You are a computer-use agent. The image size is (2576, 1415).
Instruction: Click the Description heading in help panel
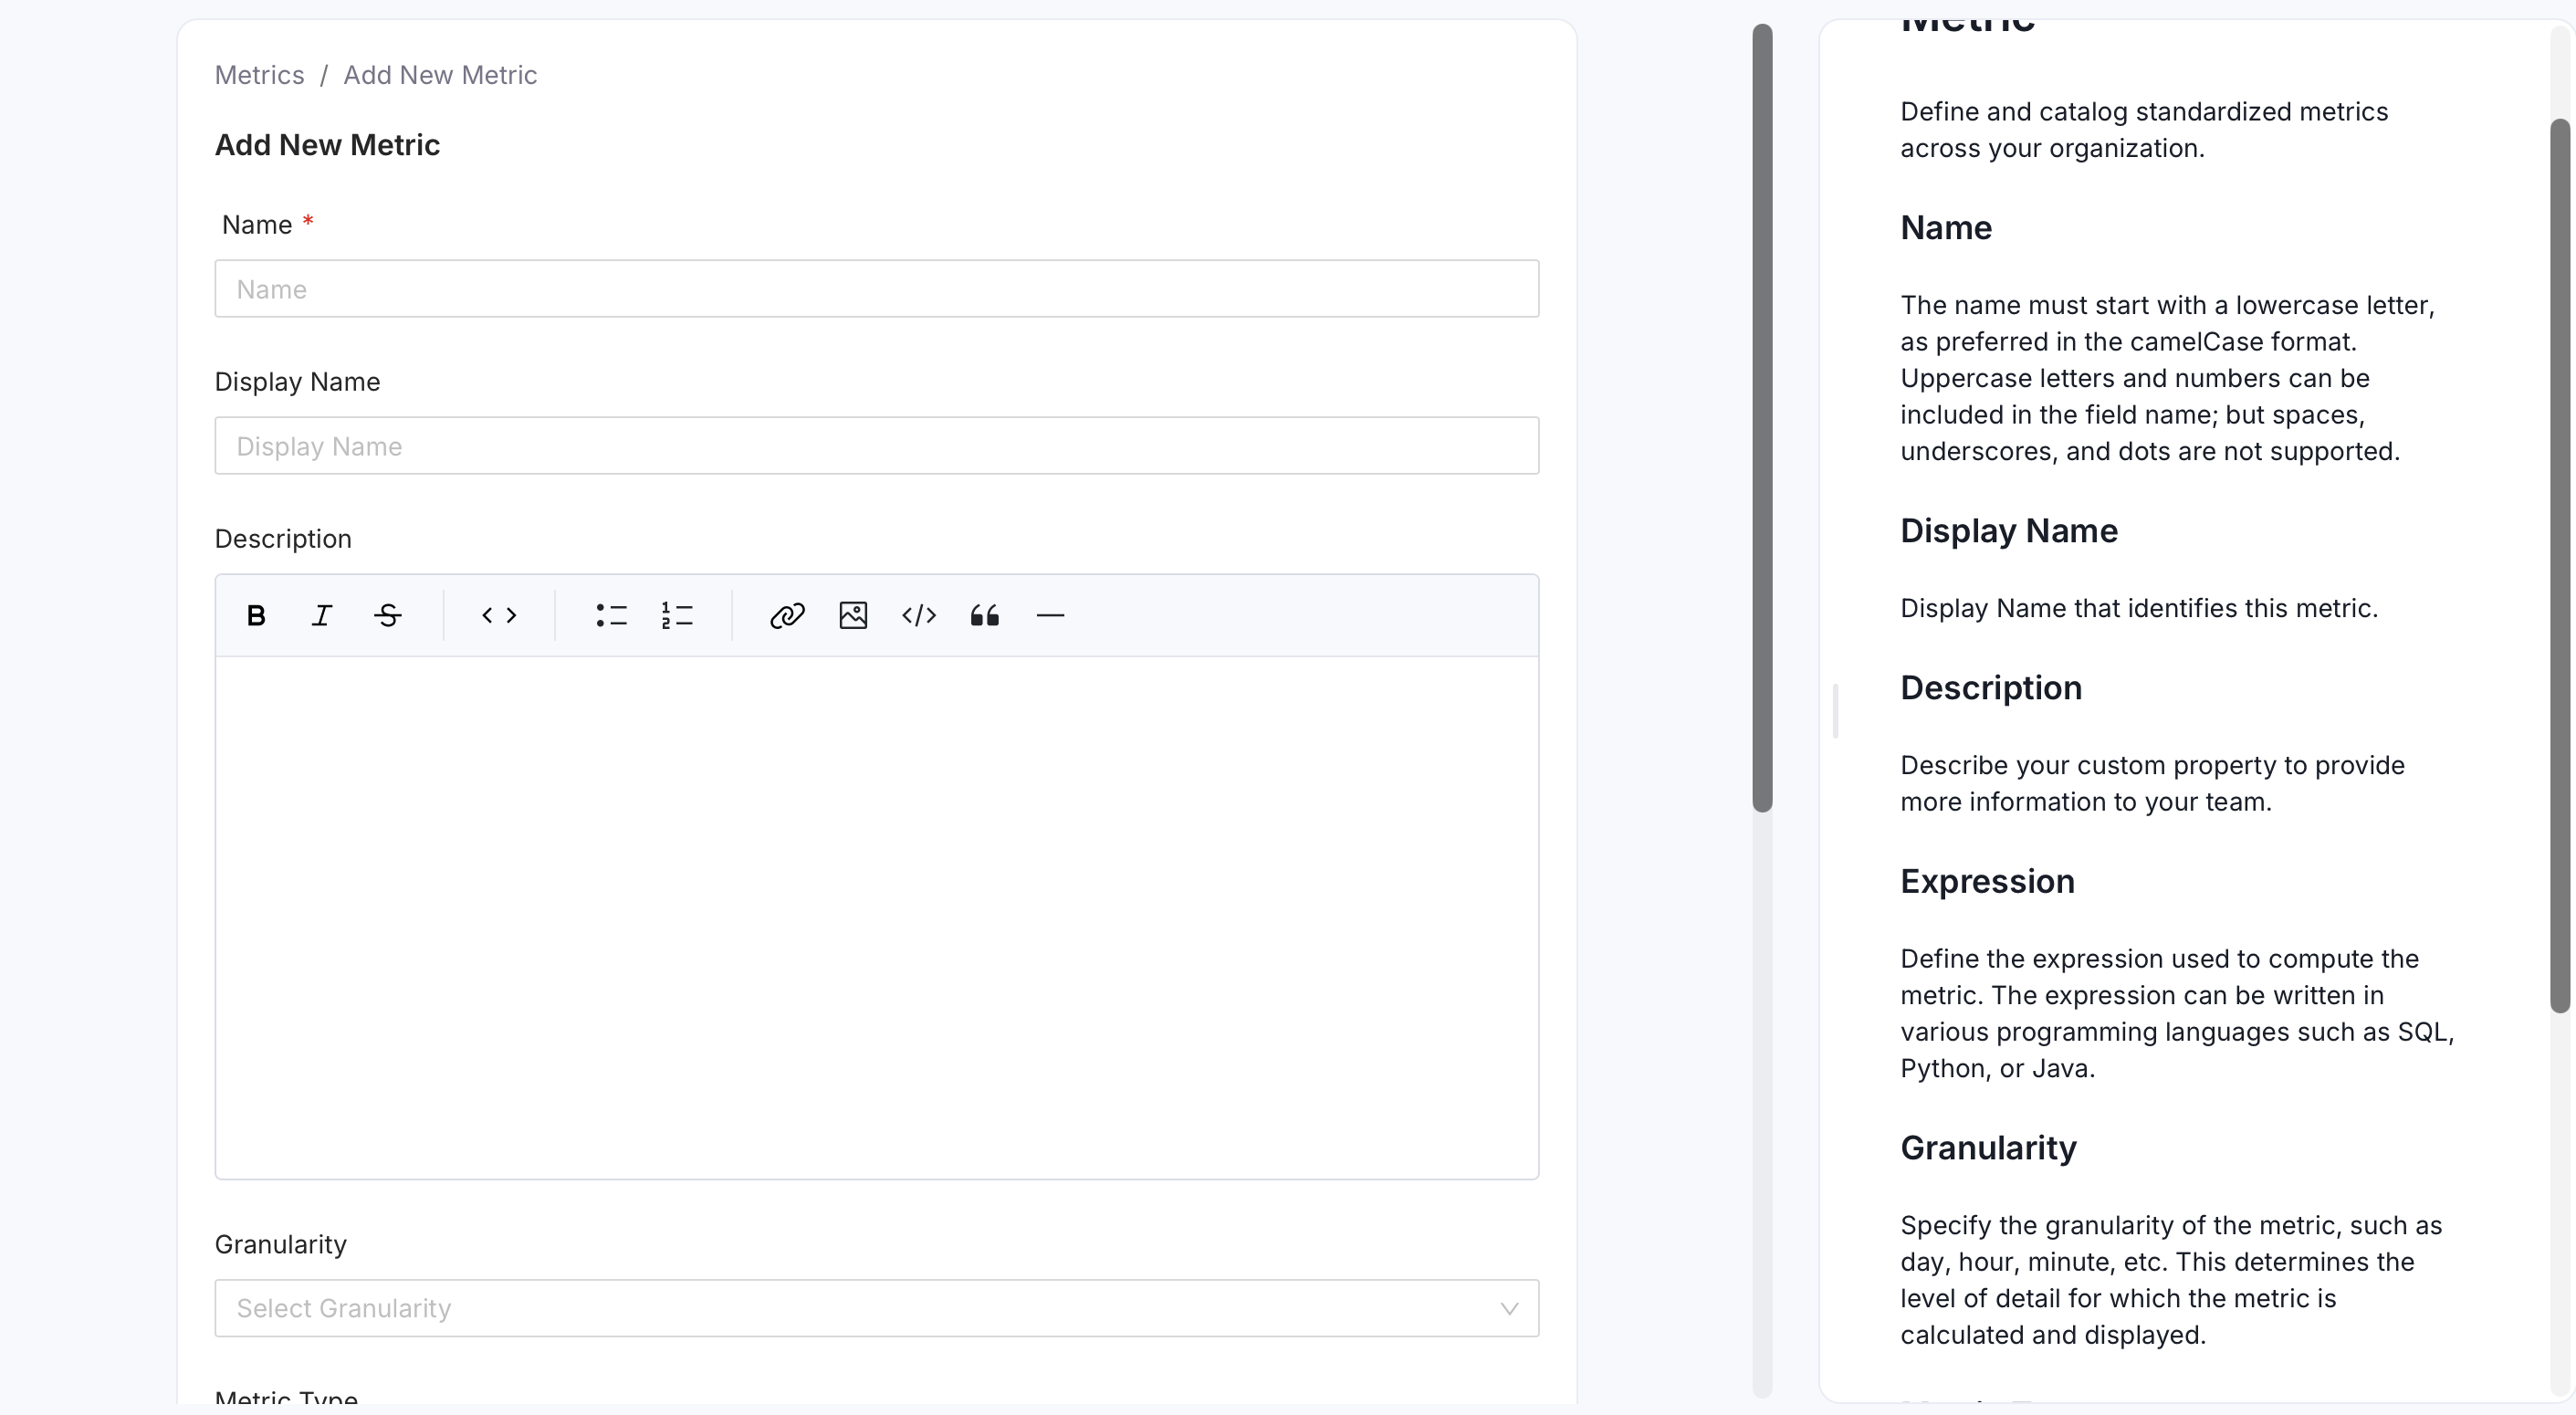[1991, 688]
